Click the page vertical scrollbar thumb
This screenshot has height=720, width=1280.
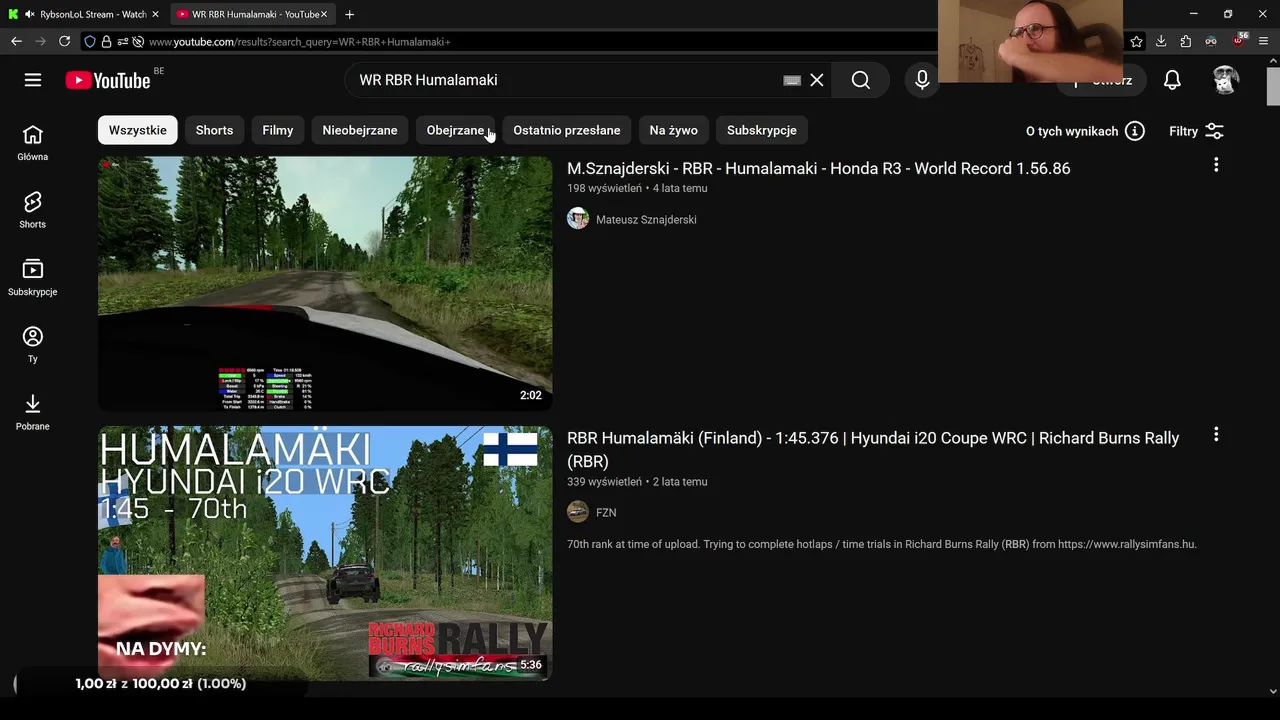point(1273,86)
